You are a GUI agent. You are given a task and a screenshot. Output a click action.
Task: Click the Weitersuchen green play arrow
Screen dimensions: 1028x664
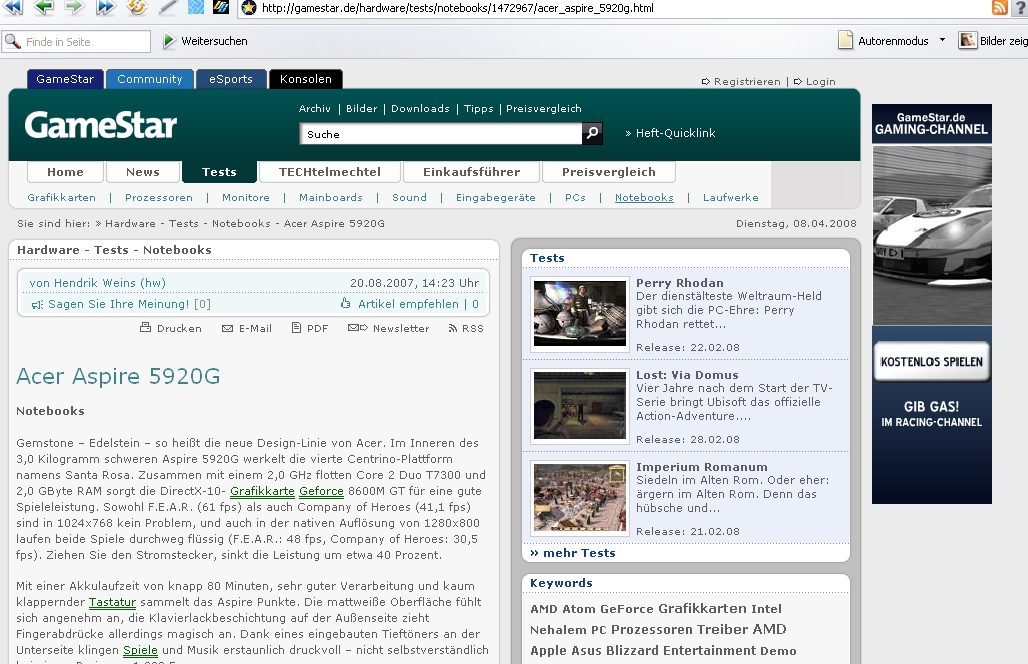pos(169,41)
